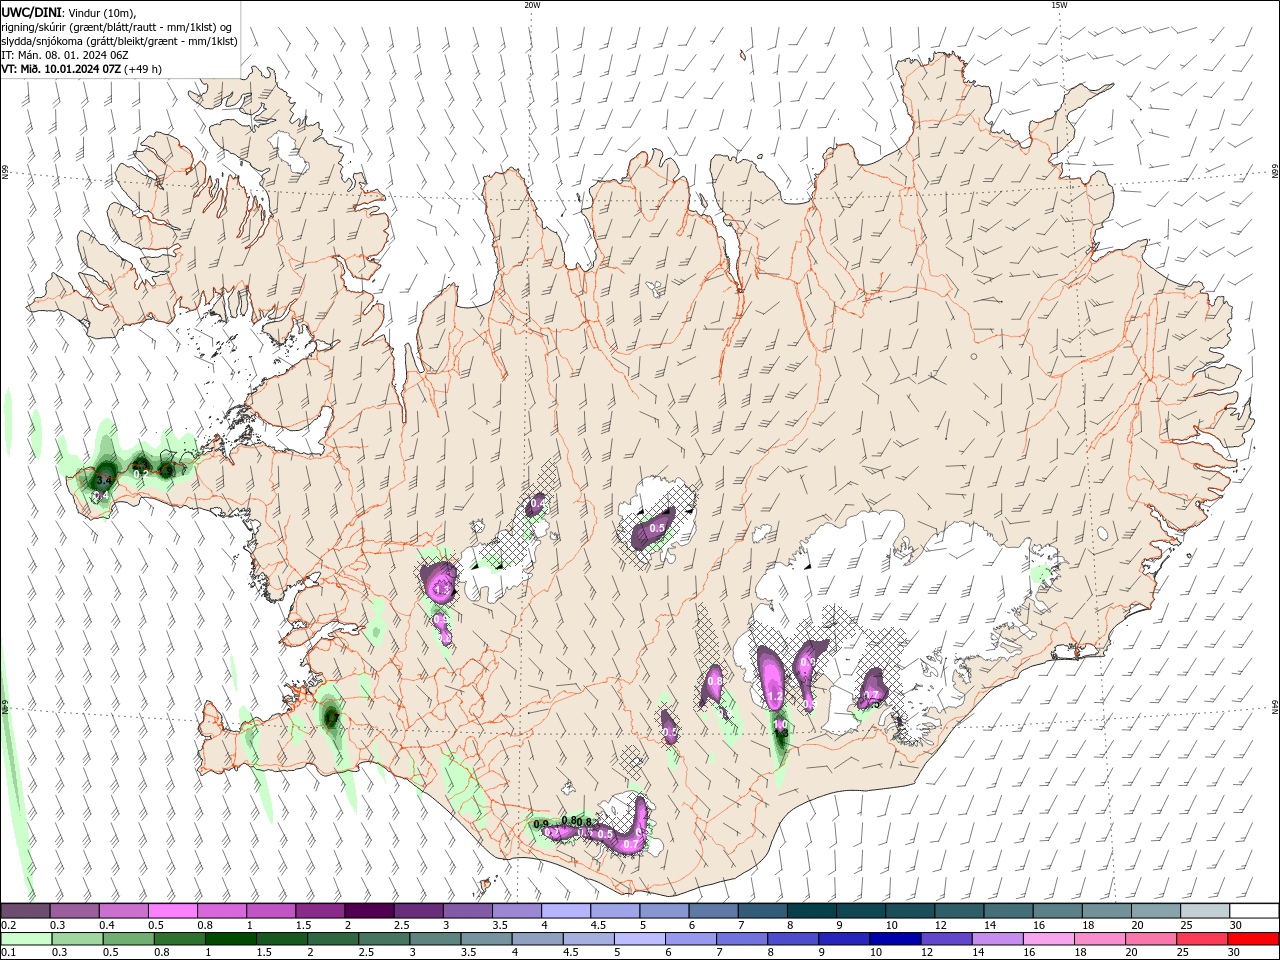Viewport: 1280px width, 960px height.
Task: Click the dark teal 8–9 upper-row swatch
Action: tap(811, 911)
